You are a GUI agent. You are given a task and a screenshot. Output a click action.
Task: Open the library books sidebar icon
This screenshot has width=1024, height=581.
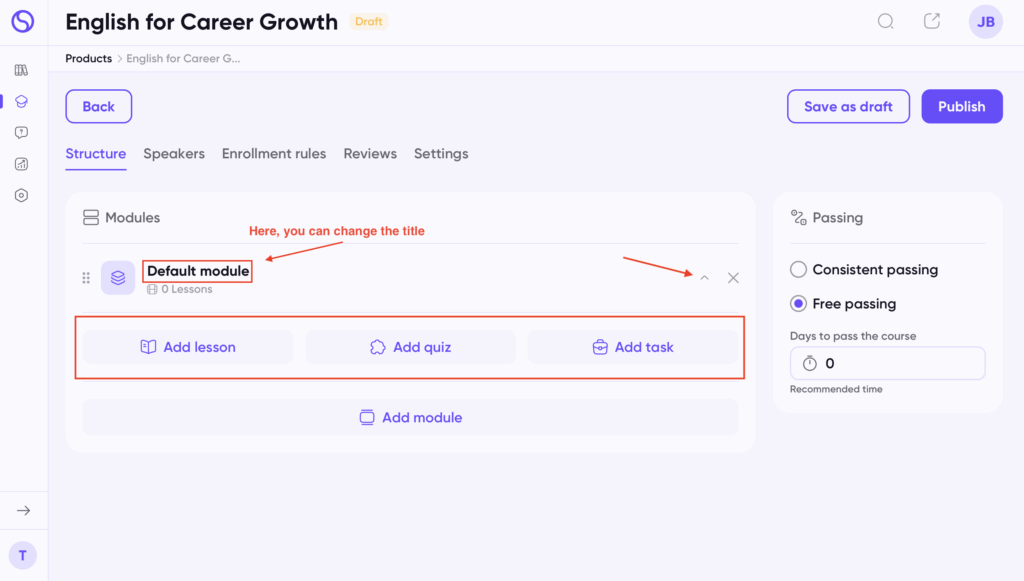(x=22, y=70)
